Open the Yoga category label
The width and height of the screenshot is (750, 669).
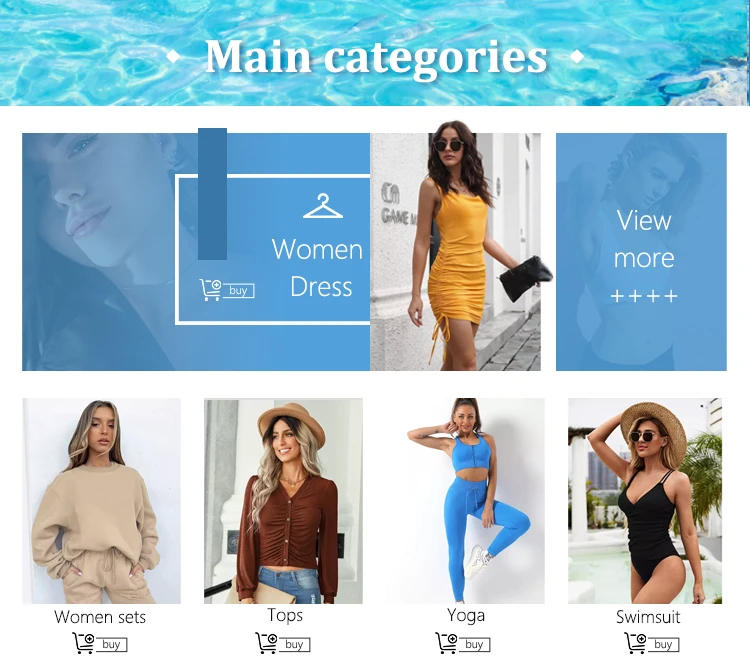[466, 615]
